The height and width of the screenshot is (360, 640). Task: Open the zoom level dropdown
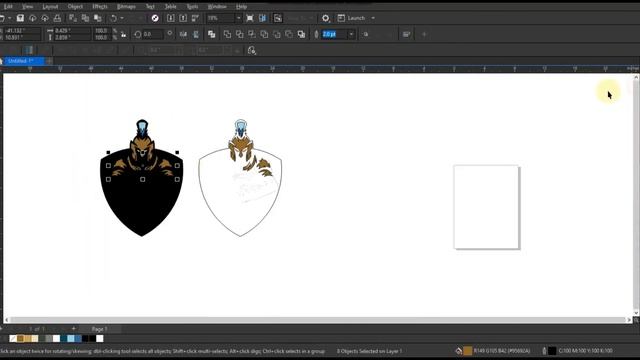click(x=238, y=18)
